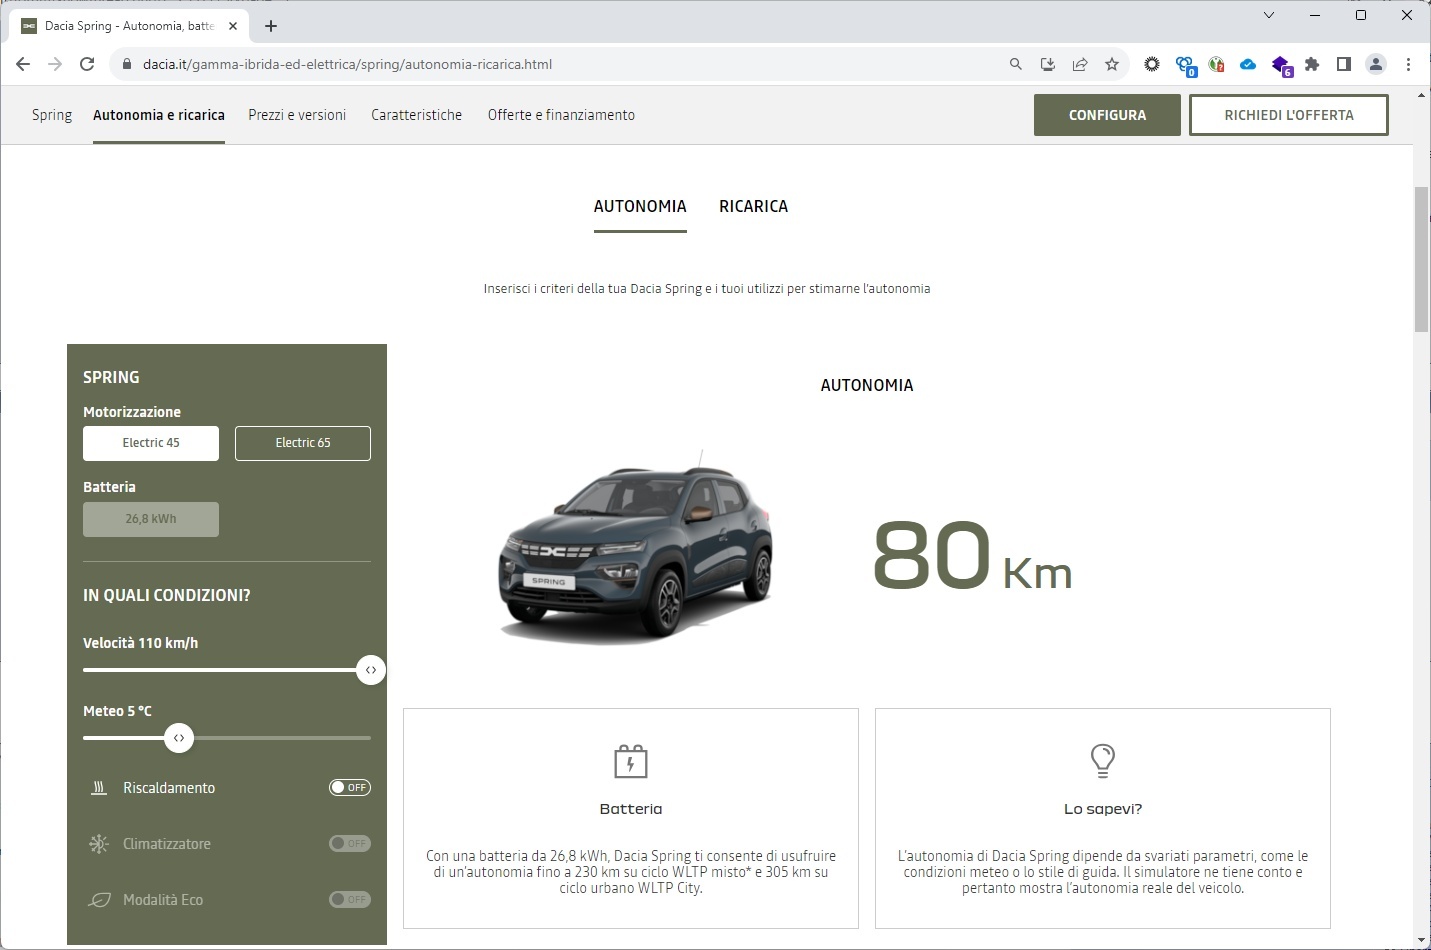Click the page vertical scrollbar
The image size is (1431, 950).
1421,259
